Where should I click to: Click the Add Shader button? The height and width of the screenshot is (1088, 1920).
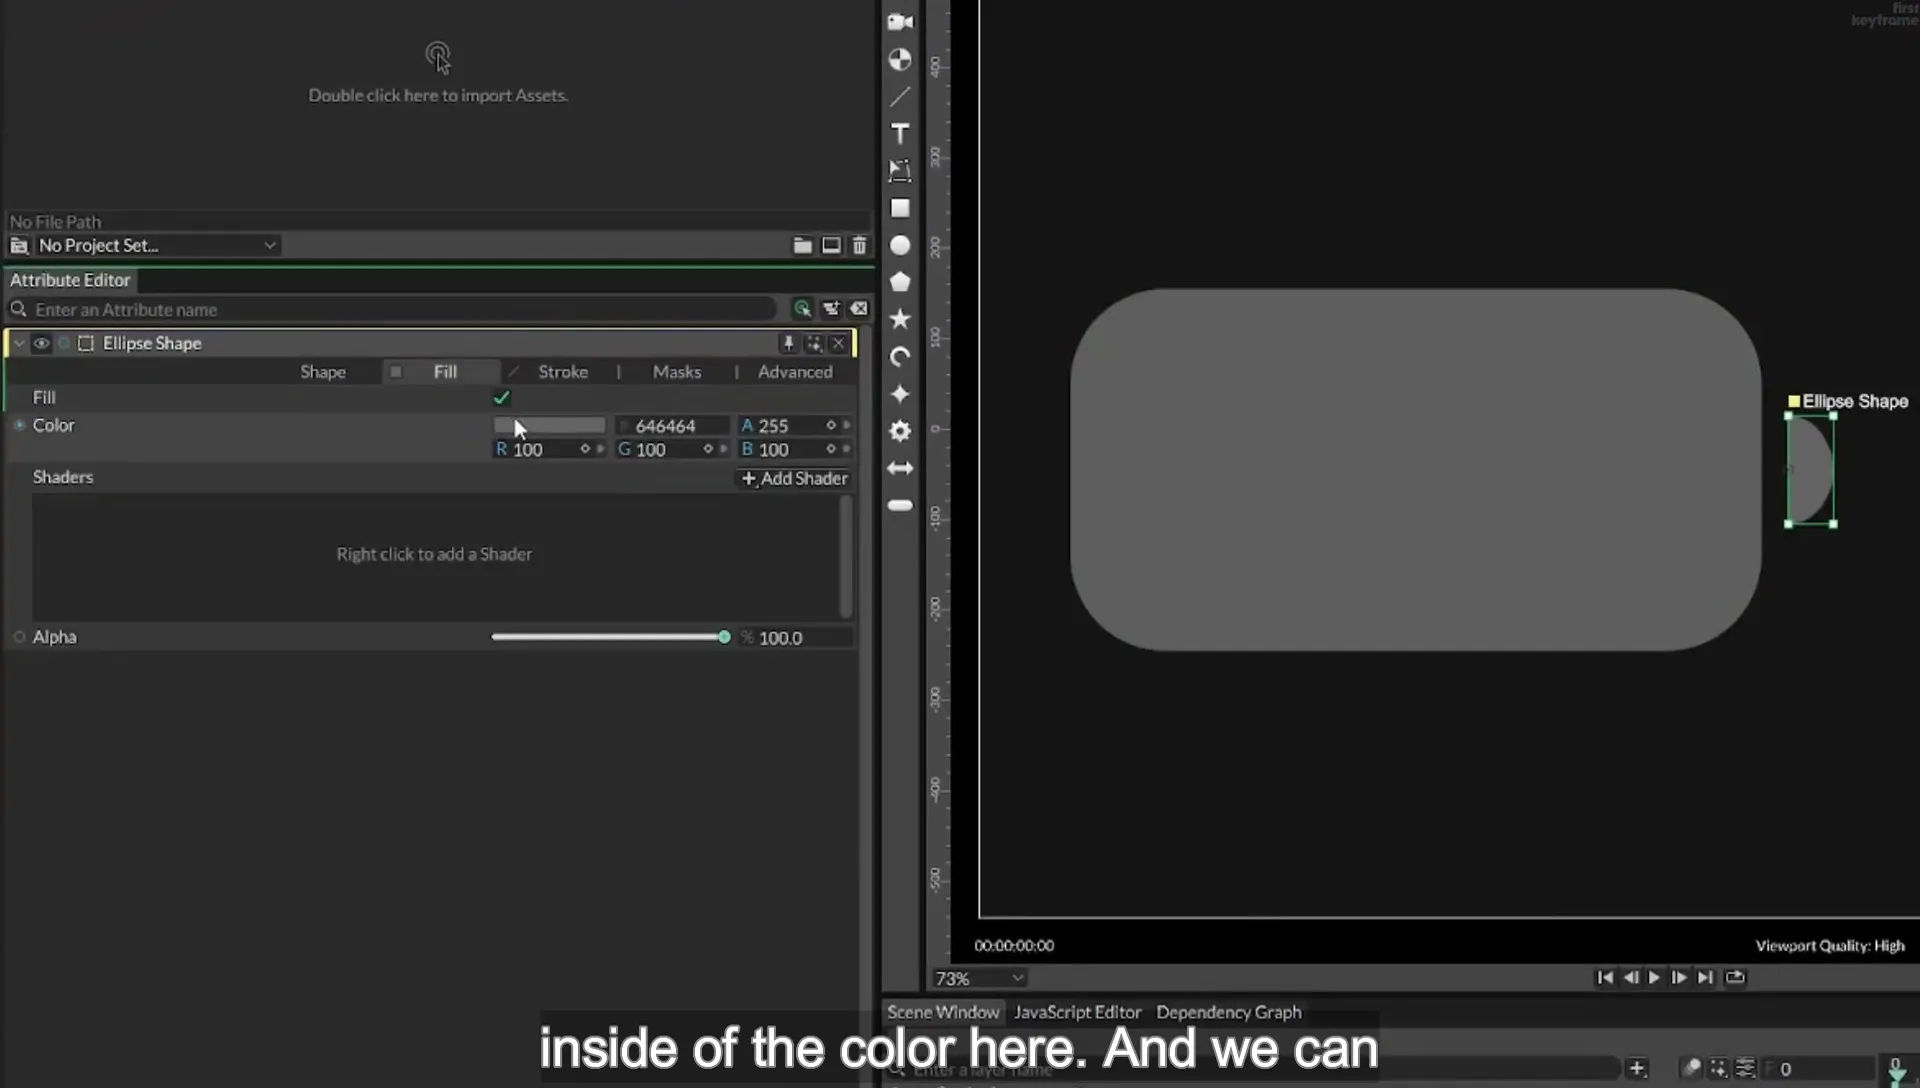794,478
